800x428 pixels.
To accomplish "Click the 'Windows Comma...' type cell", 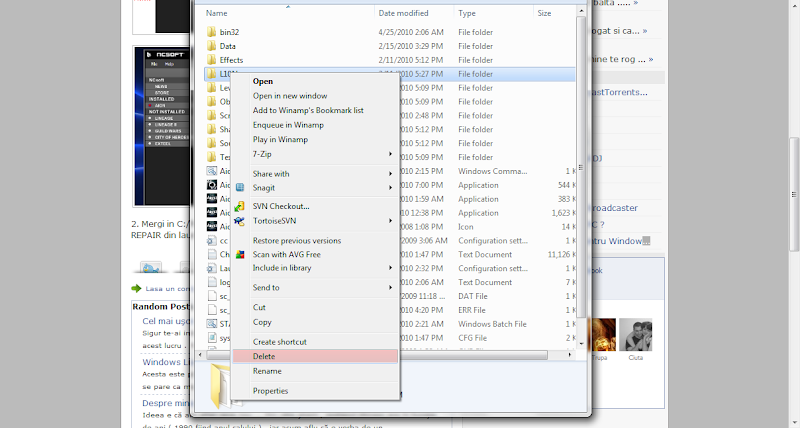I will (493, 171).
